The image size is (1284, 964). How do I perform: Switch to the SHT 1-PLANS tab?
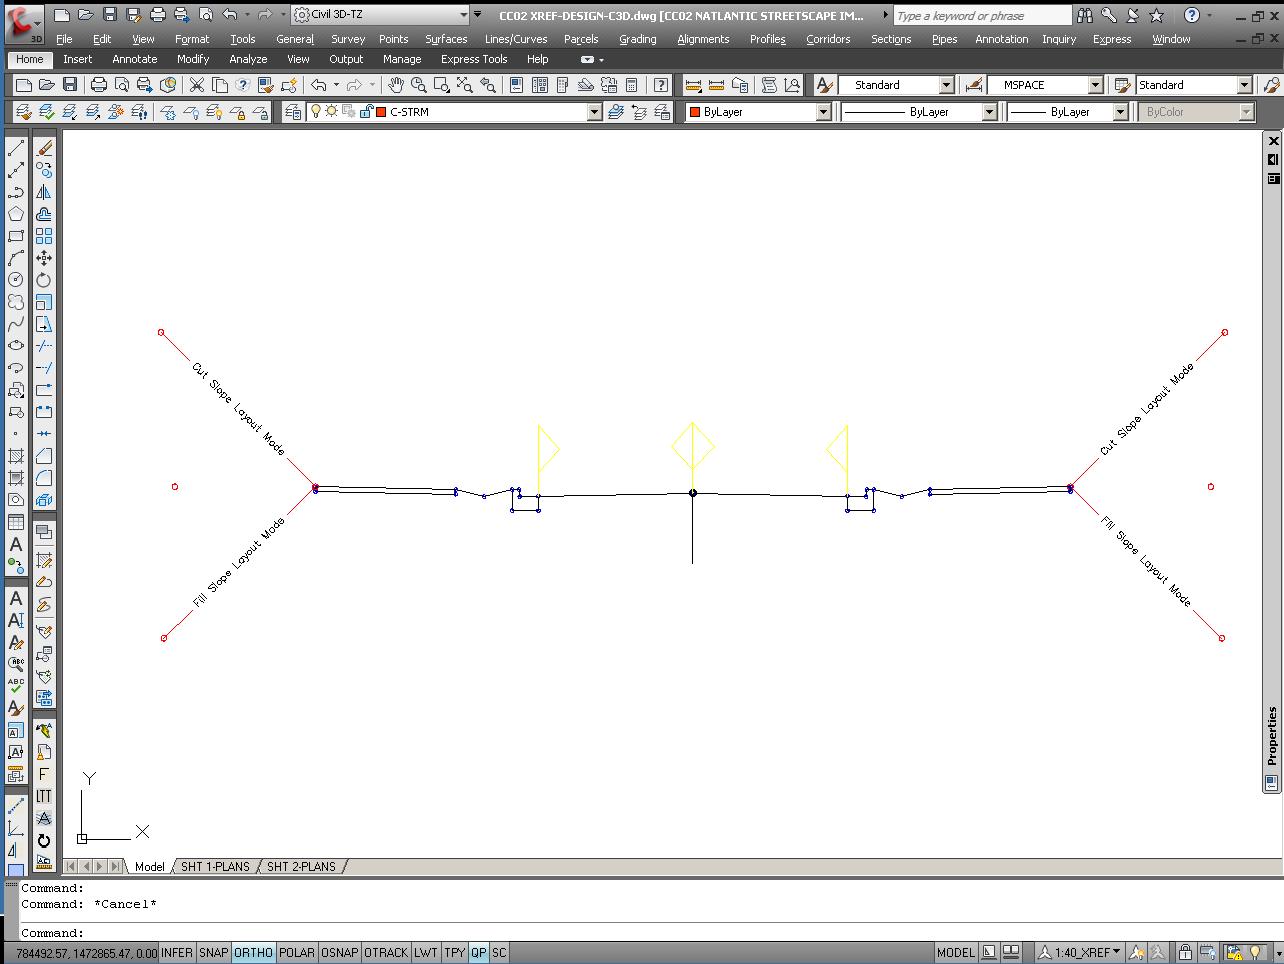[216, 866]
